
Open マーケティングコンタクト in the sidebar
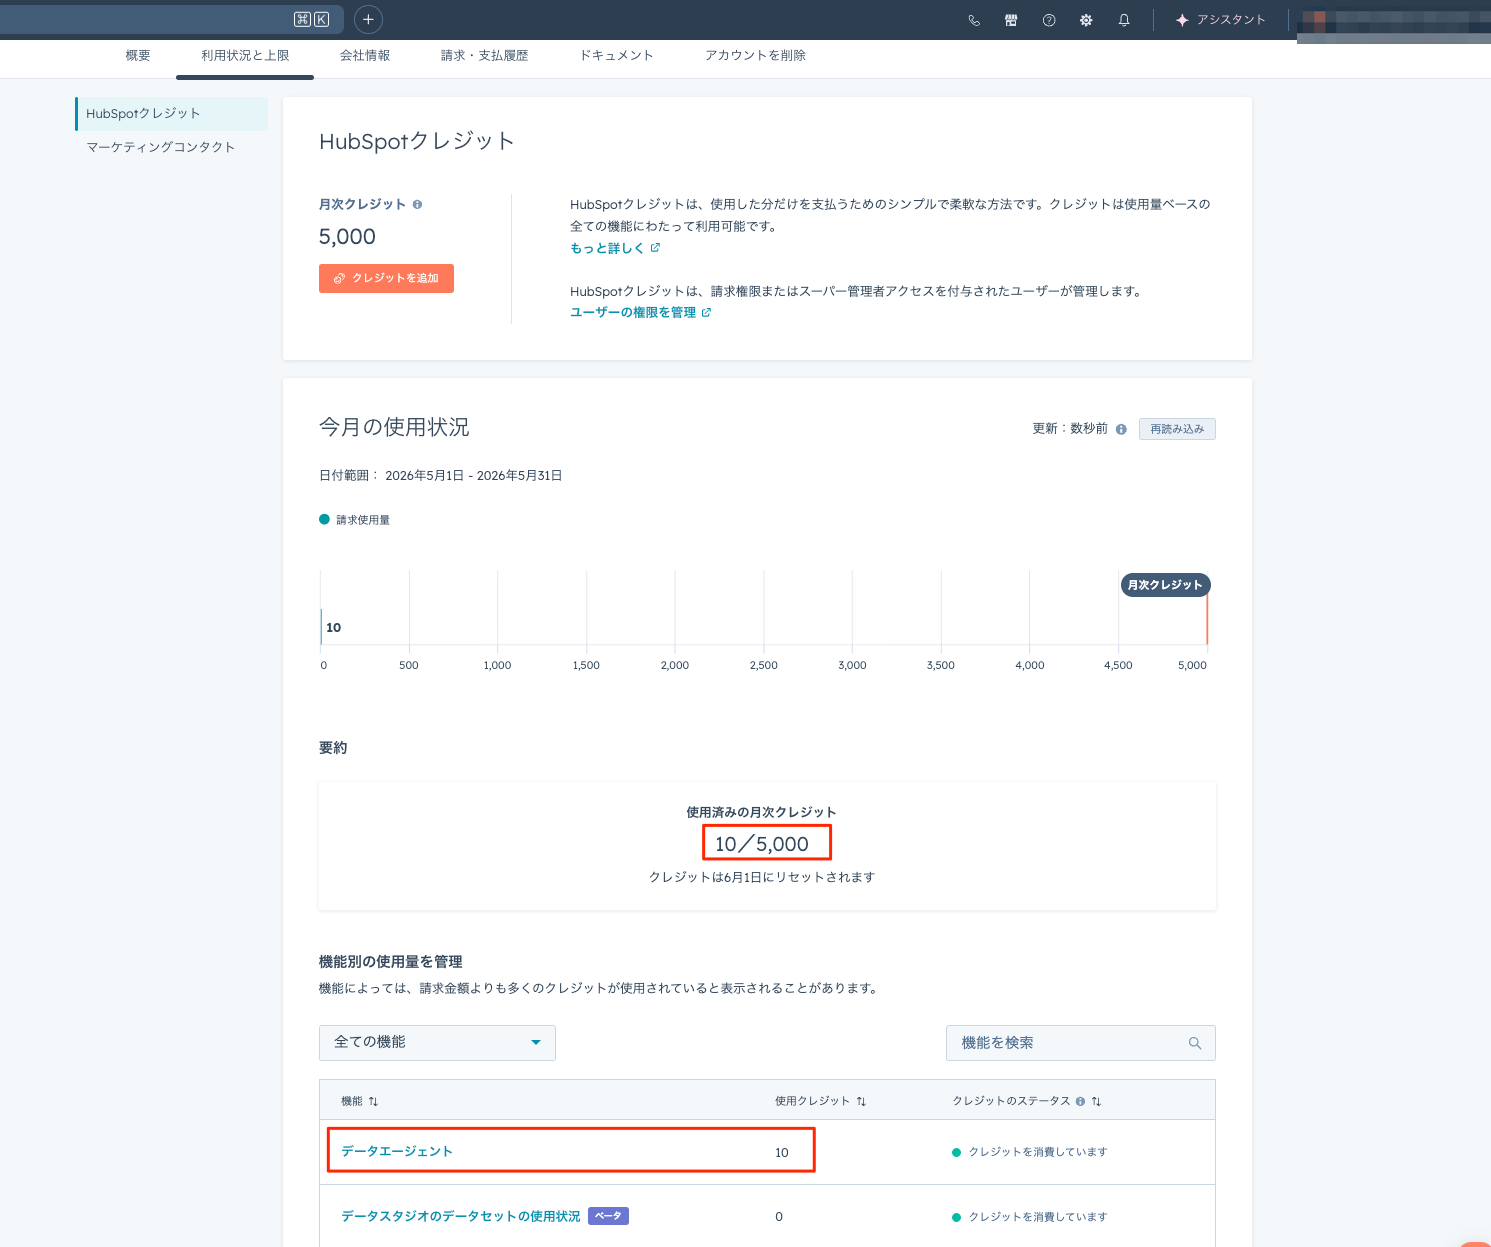point(161,147)
